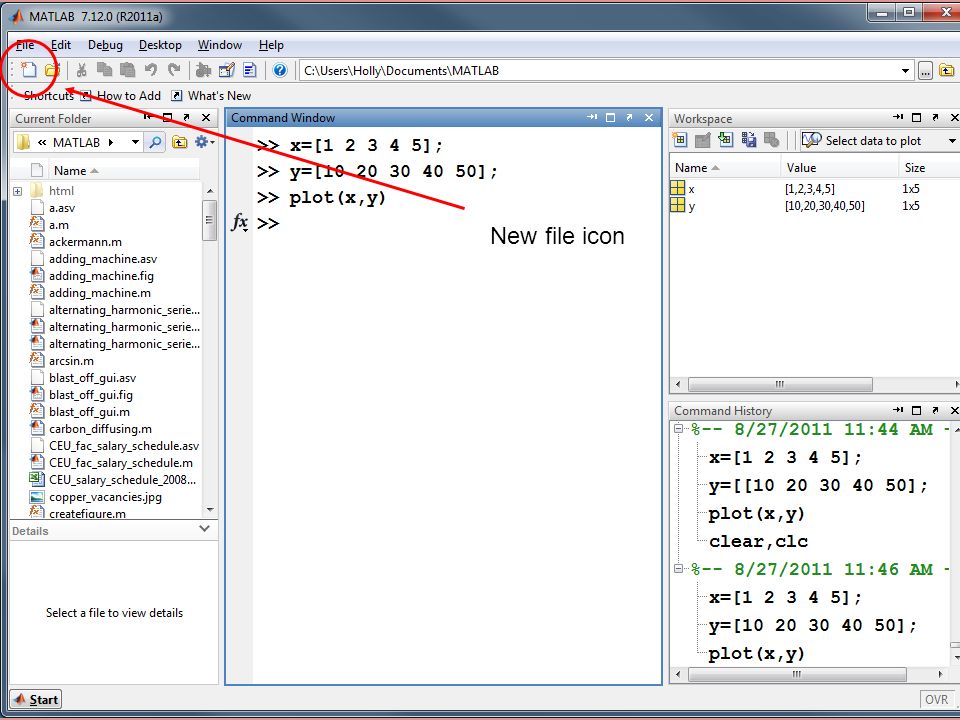Image resolution: width=960 pixels, height=720 pixels.
Task: Select the variable y row in Workspace
Action: click(x=814, y=206)
